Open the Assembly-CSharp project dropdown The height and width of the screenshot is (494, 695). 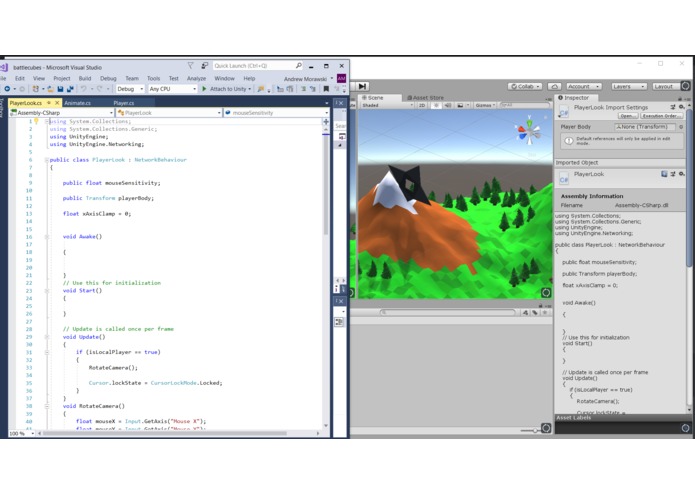pos(62,113)
